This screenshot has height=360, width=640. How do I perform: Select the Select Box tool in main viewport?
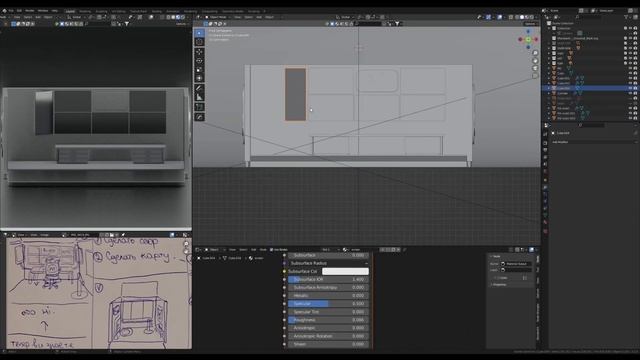coord(199,33)
